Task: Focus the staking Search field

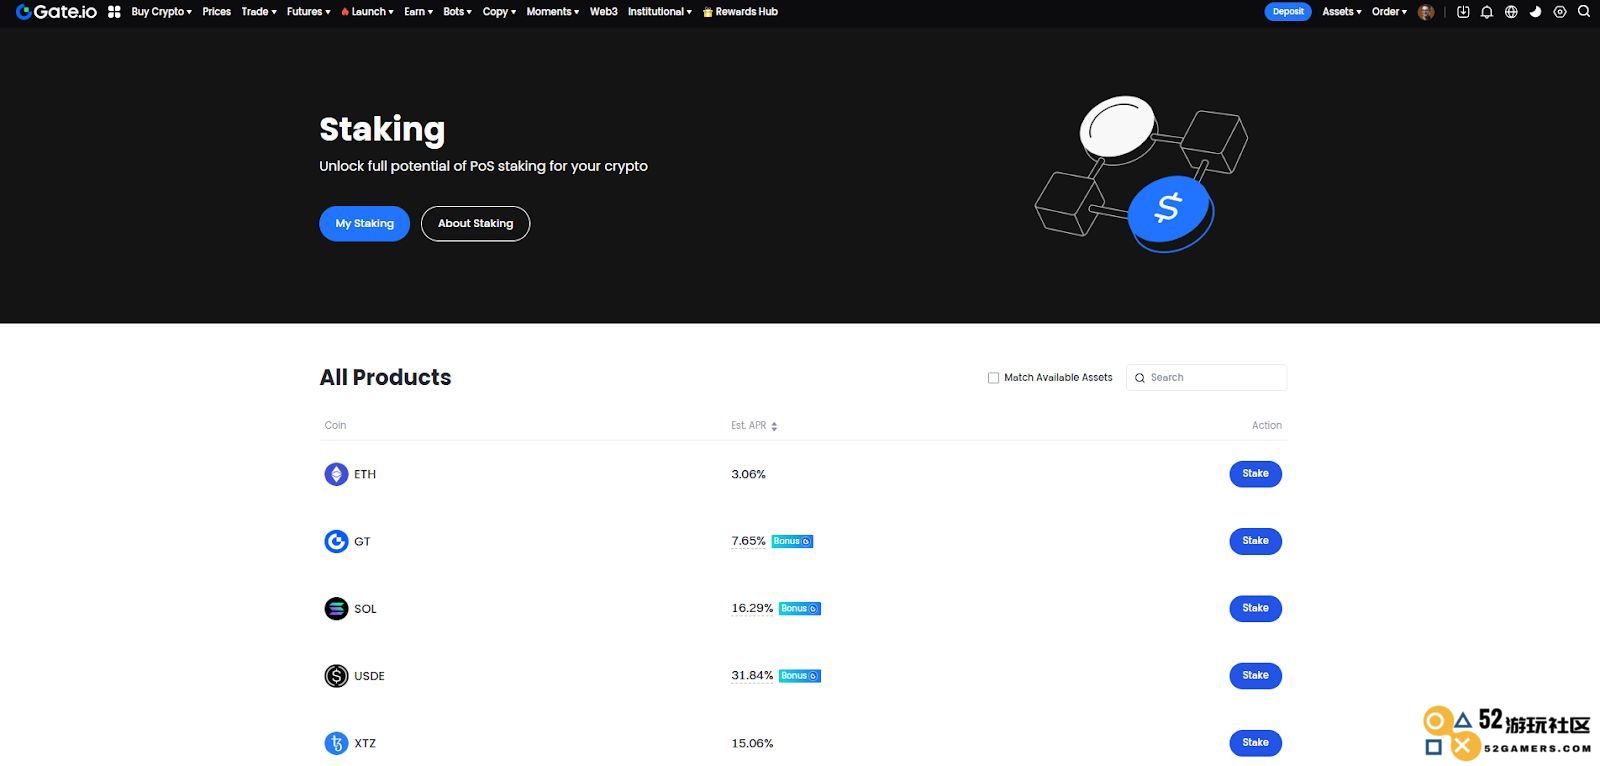Action: pyautogui.click(x=1206, y=378)
